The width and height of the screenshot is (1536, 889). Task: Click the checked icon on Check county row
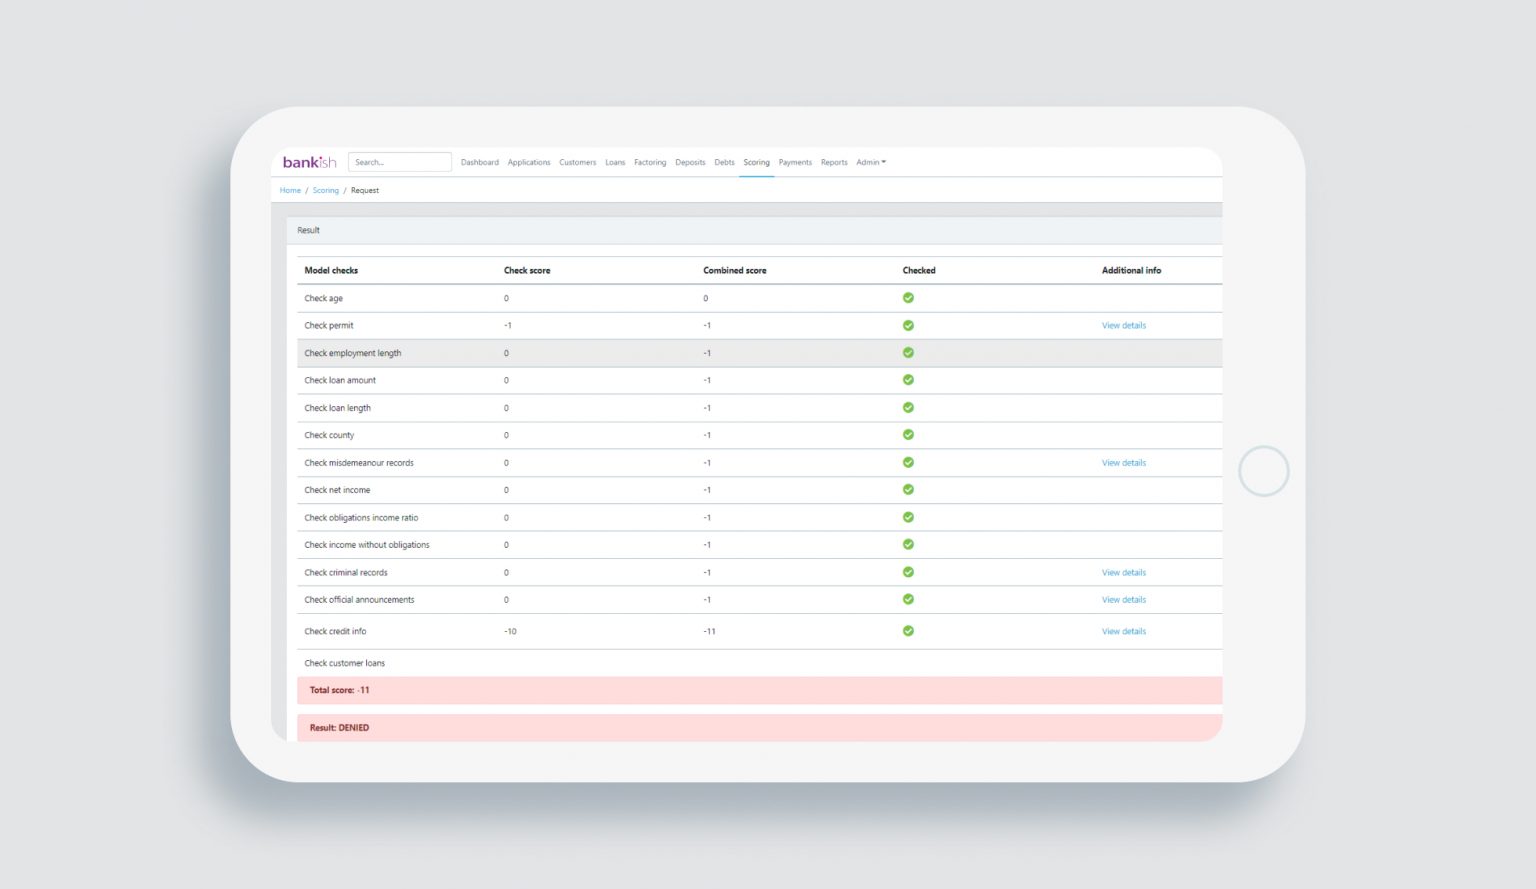pyautogui.click(x=908, y=435)
